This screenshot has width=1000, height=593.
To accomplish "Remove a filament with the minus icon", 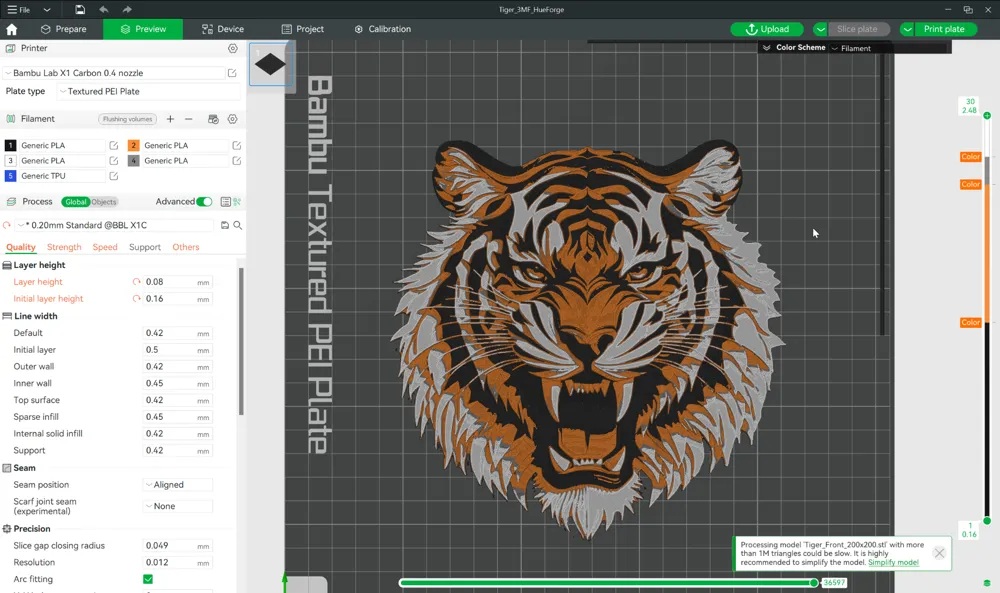I will (189, 119).
